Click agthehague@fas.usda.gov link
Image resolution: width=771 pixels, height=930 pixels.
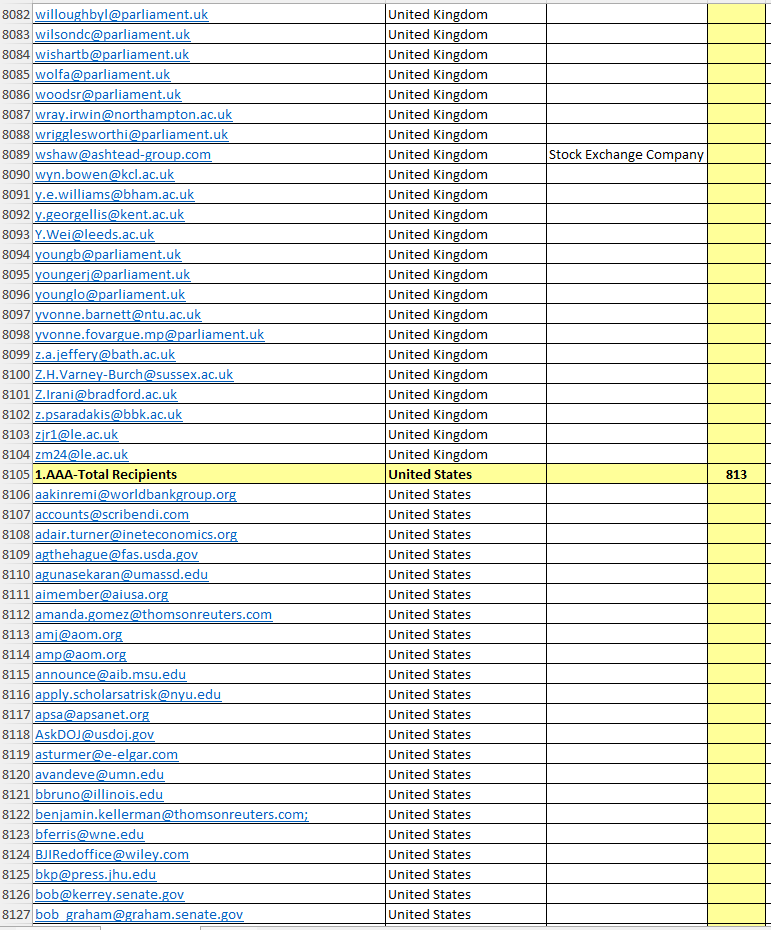pyautogui.click(x=116, y=555)
